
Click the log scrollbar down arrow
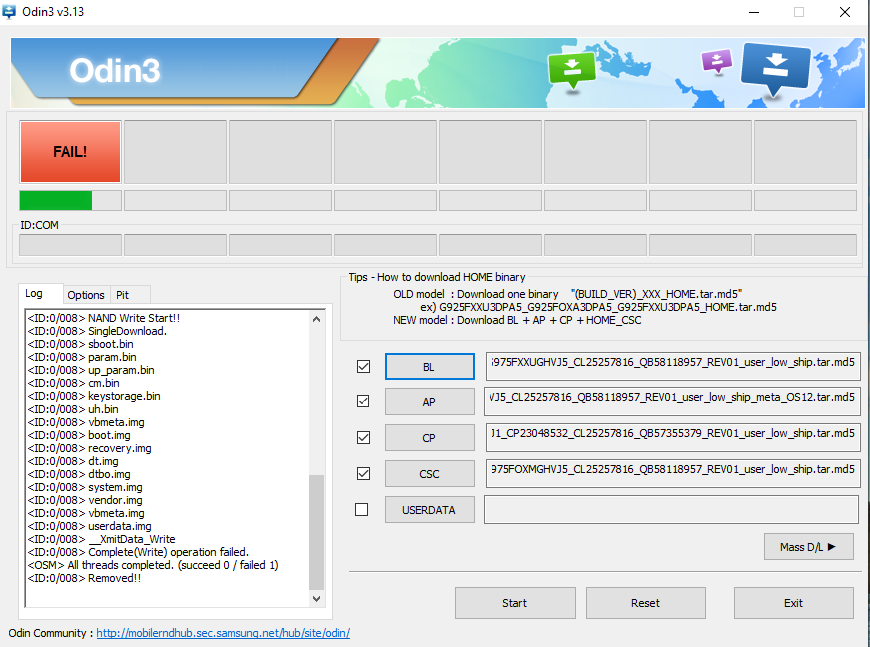pyautogui.click(x=316, y=599)
